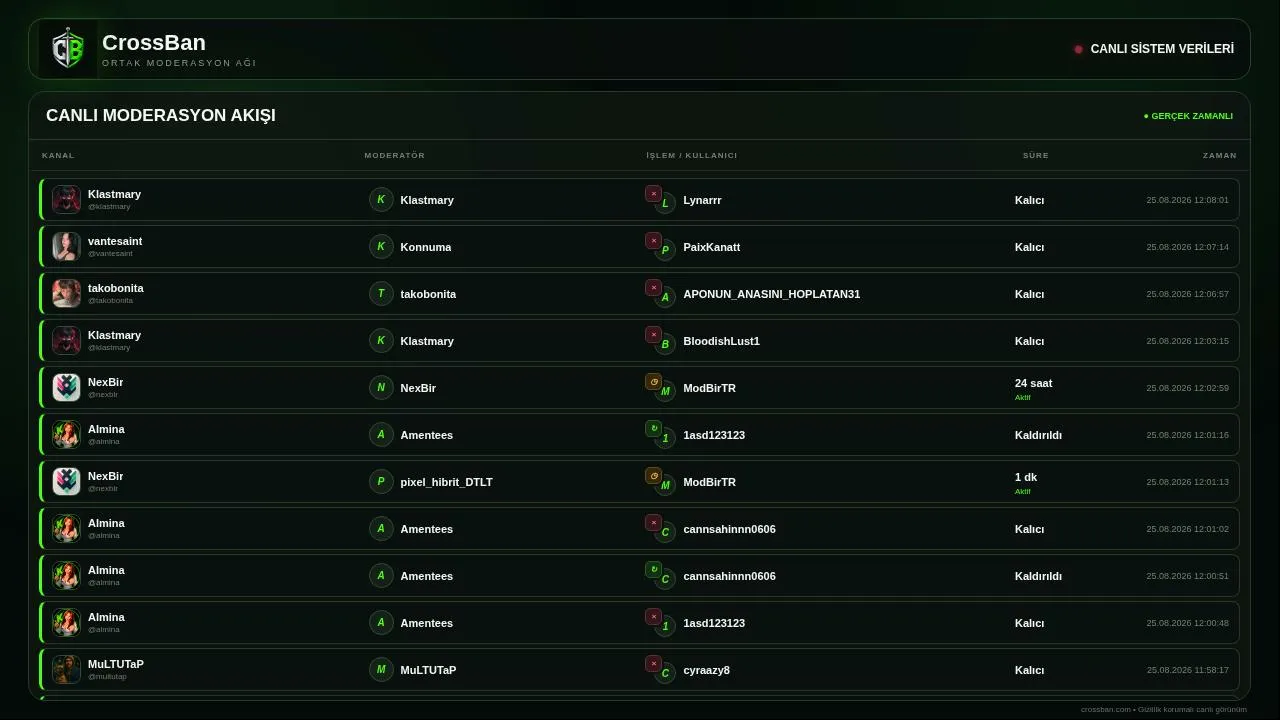Click the crossban.com footer link

(1105, 710)
